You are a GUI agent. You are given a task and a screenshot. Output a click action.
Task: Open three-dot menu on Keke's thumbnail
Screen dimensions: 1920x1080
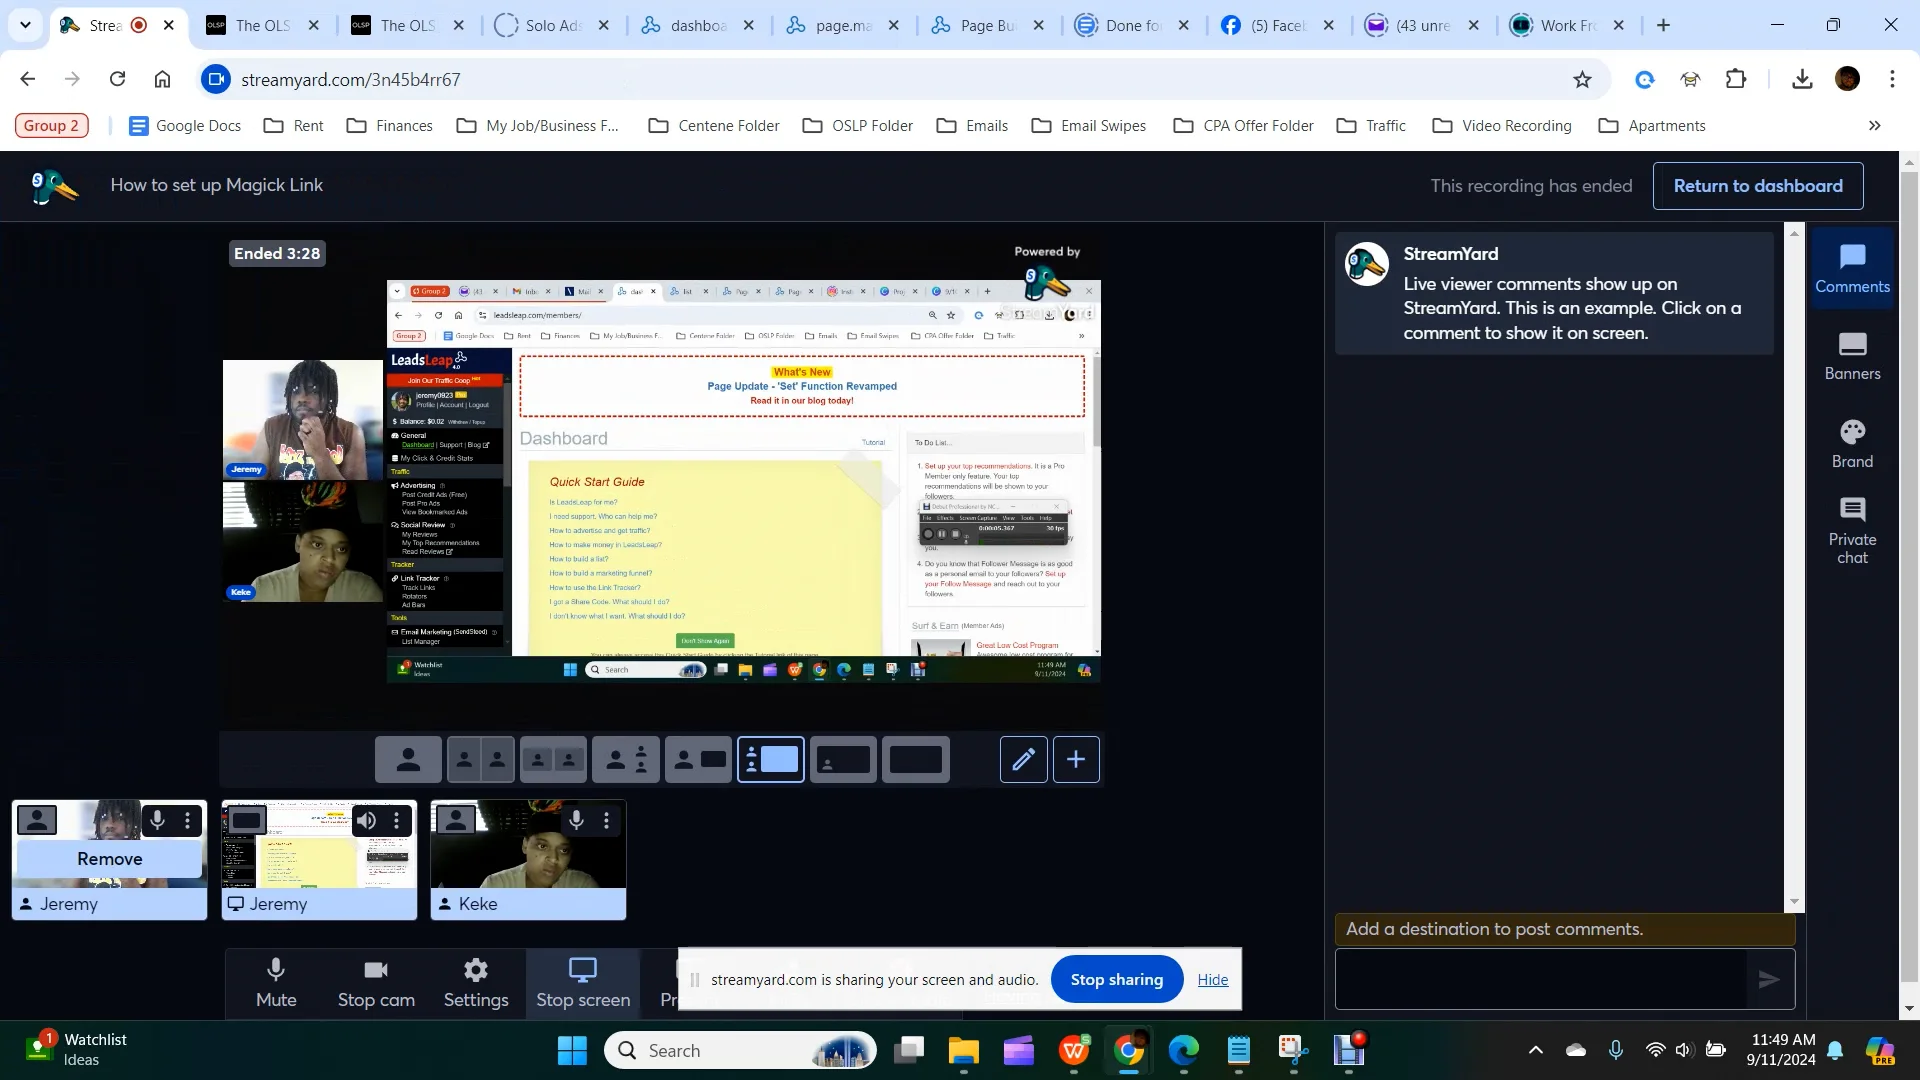606,821
